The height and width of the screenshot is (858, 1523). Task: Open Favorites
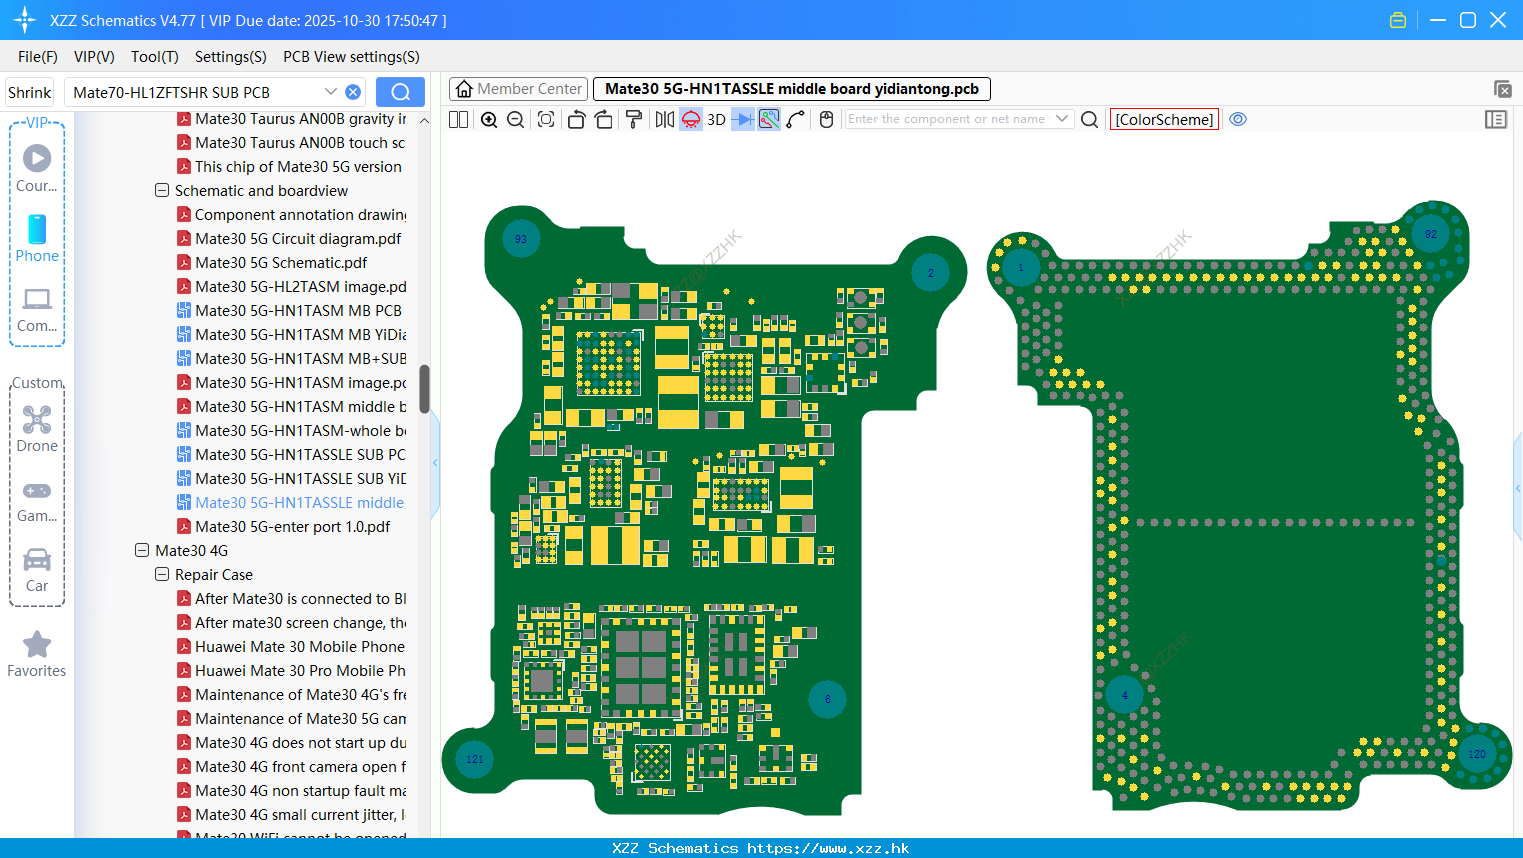[37, 654]
